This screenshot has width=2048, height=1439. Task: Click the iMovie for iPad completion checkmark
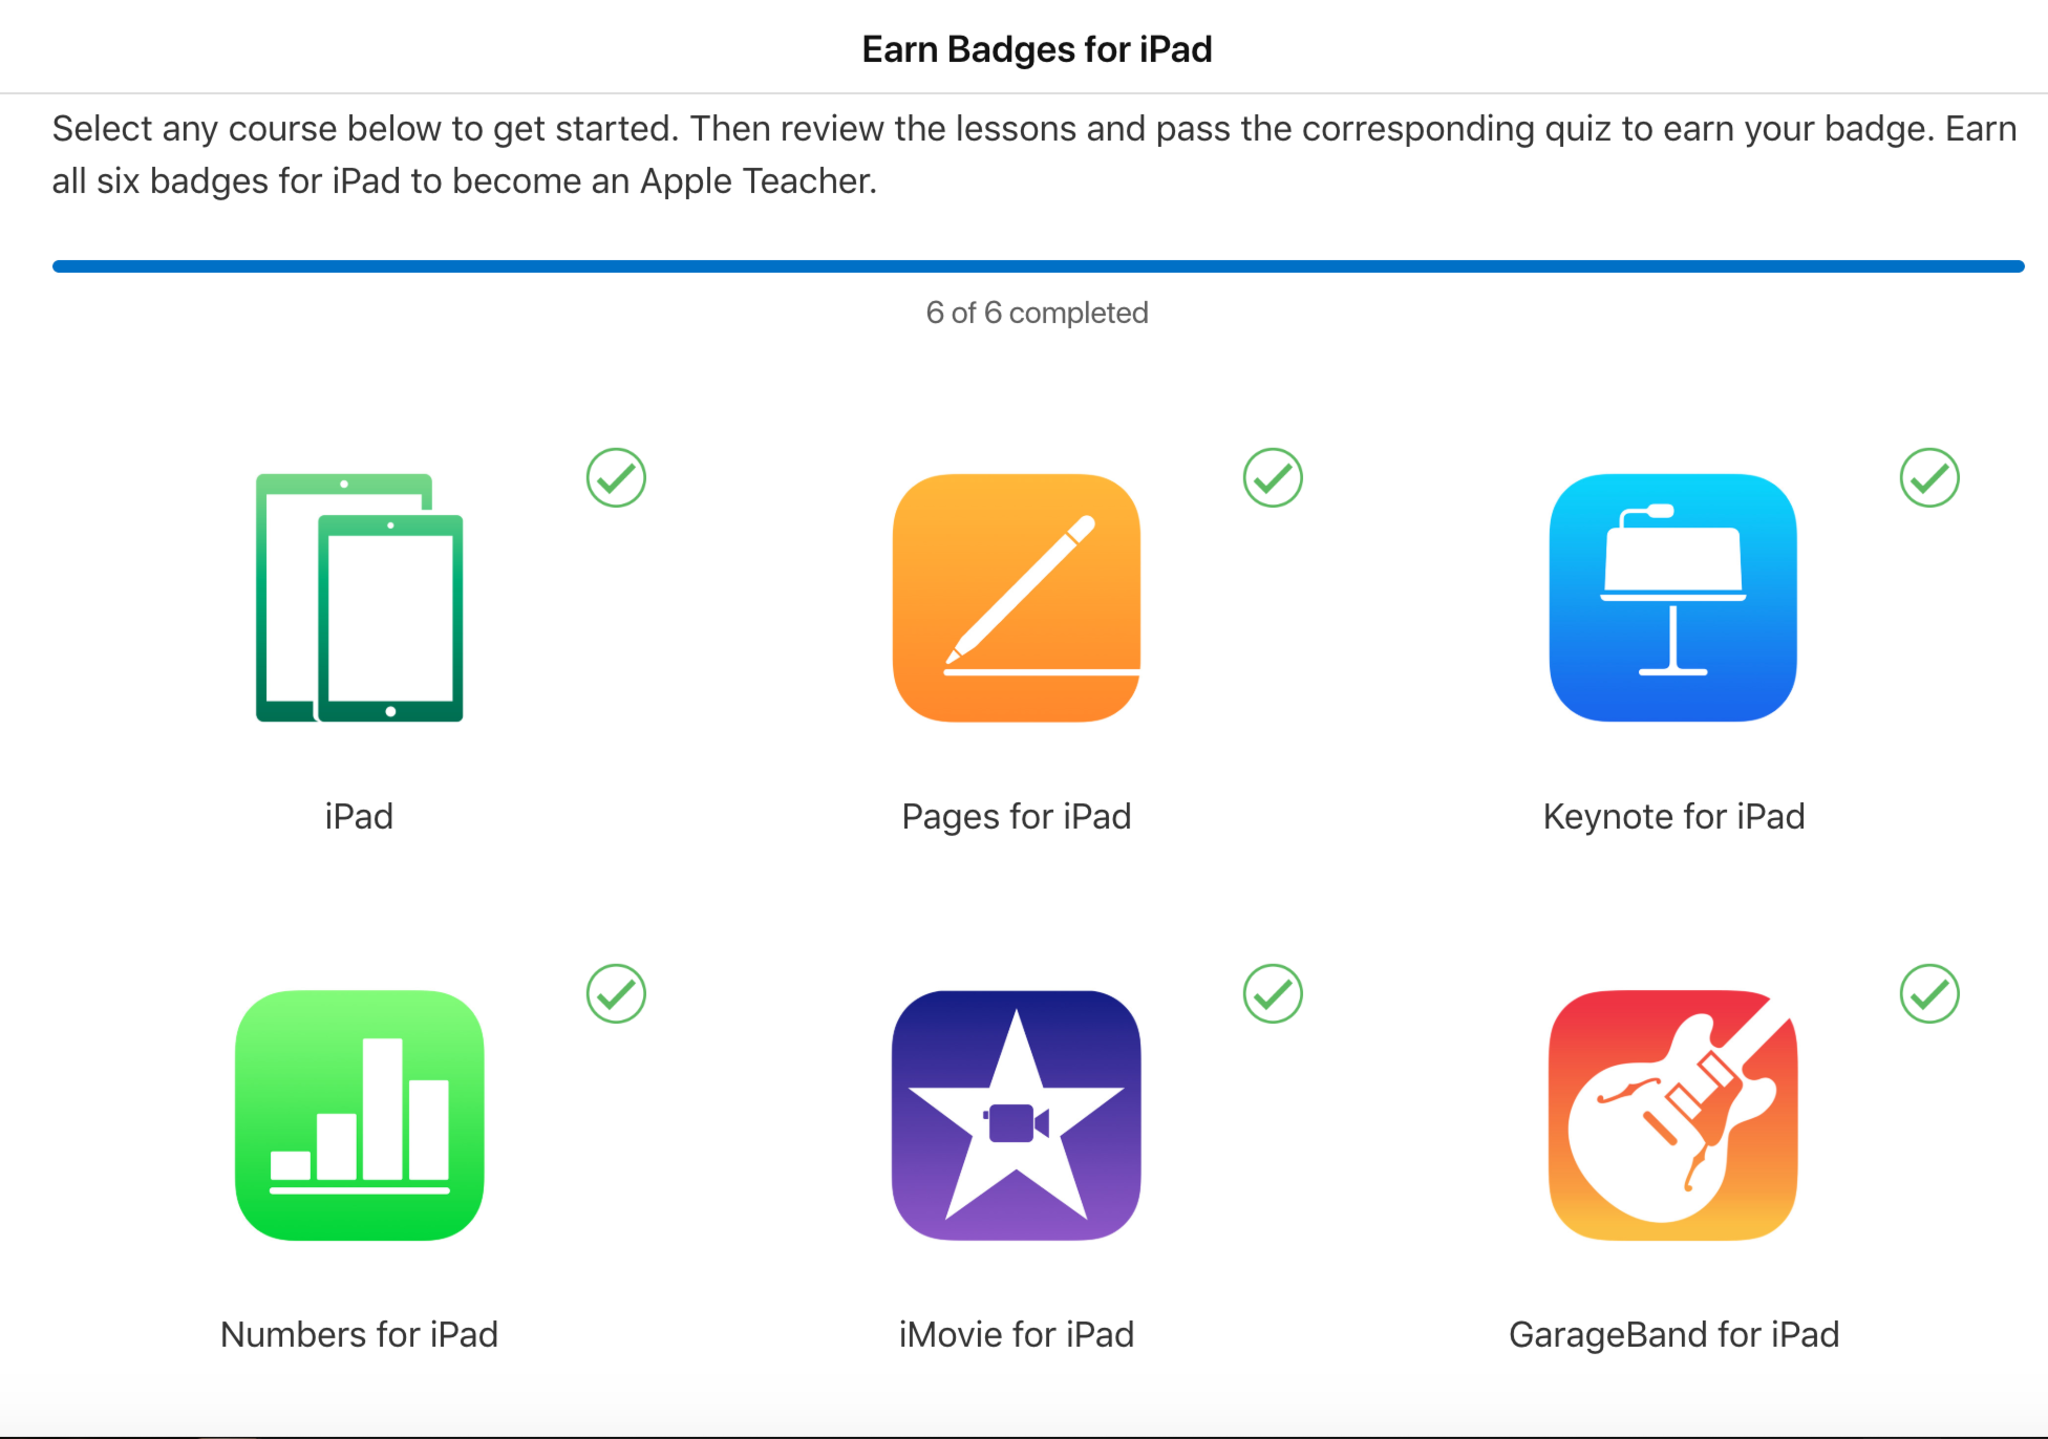coord(1272,994)
